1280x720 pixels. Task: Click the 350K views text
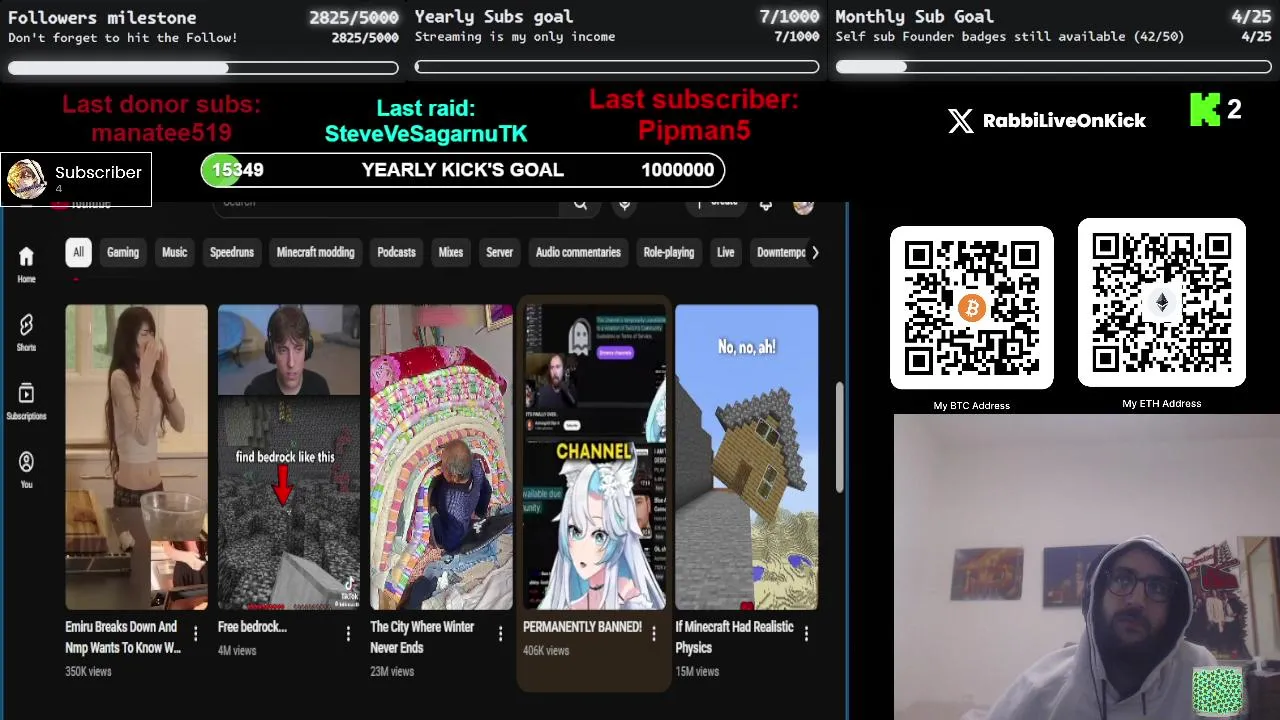(88, 671)
